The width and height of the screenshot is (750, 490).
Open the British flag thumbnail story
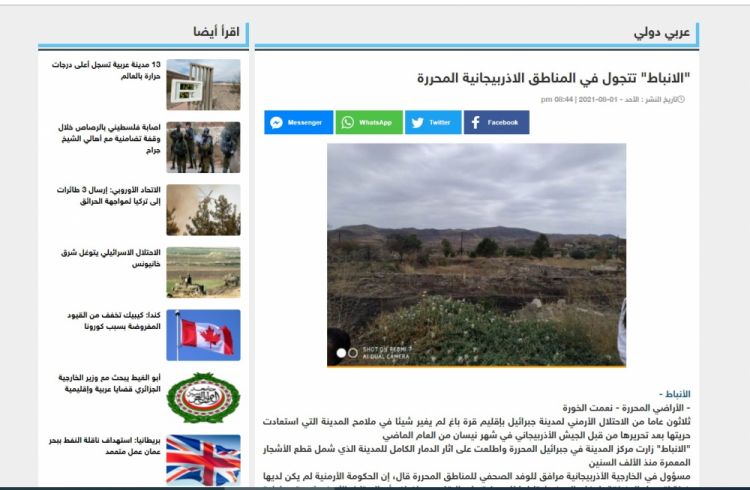click(x=203, y=459)
